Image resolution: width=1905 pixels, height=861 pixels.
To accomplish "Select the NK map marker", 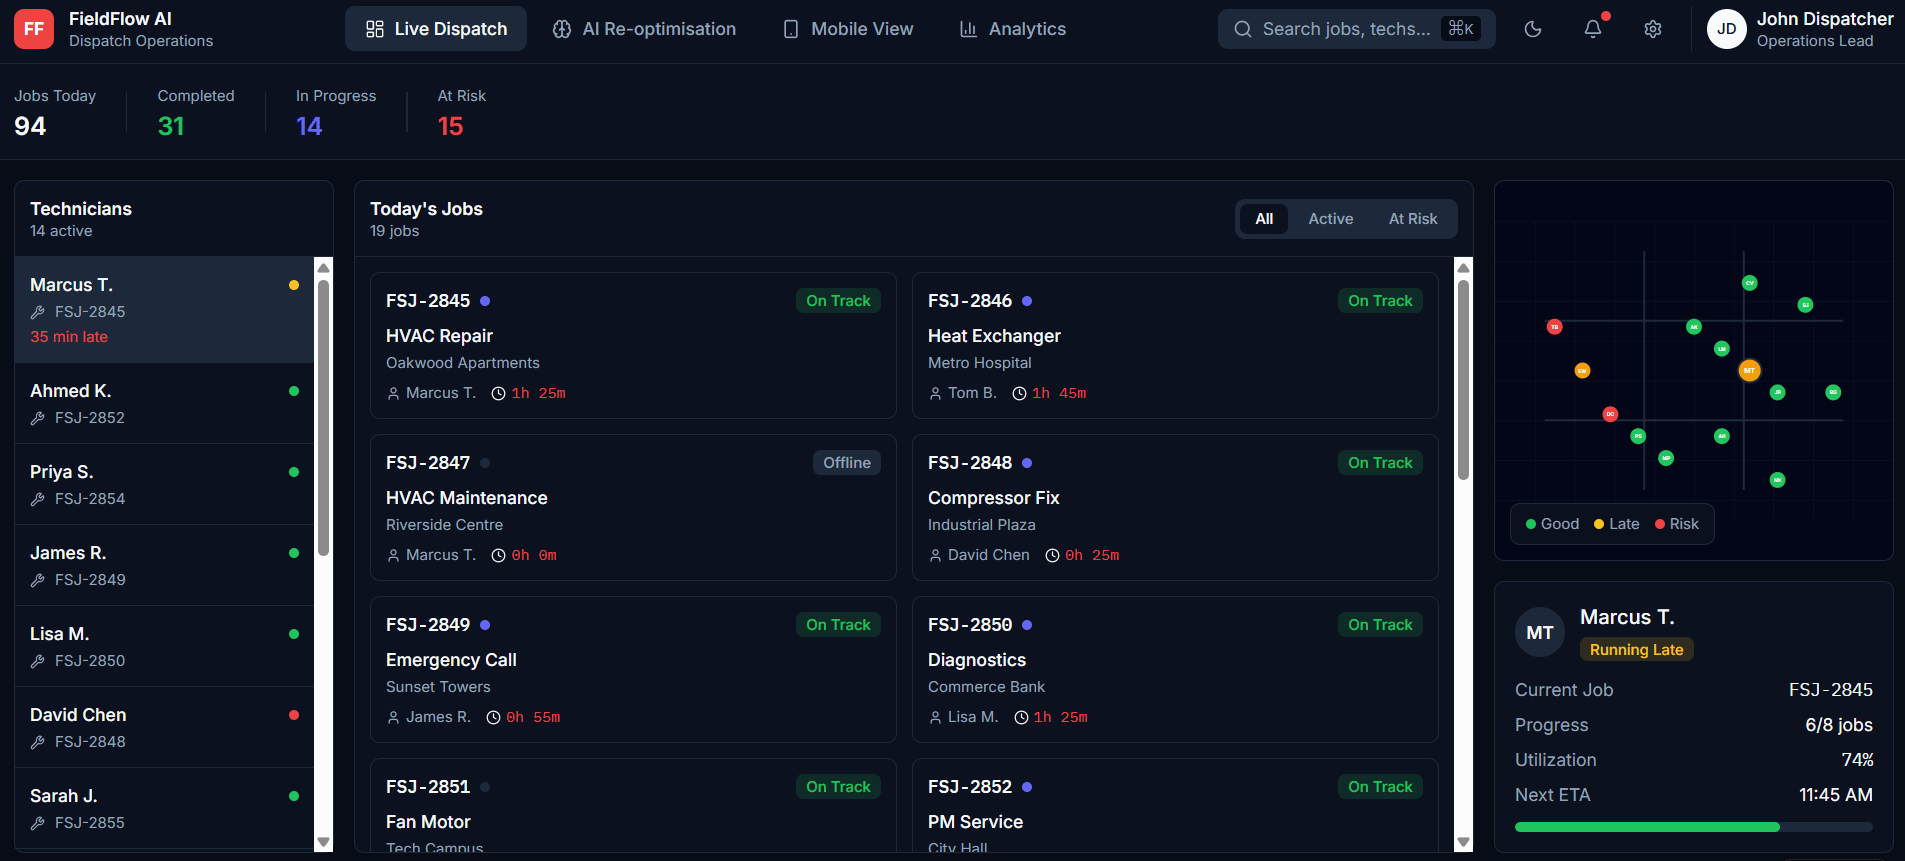I will click(1777, 480).
